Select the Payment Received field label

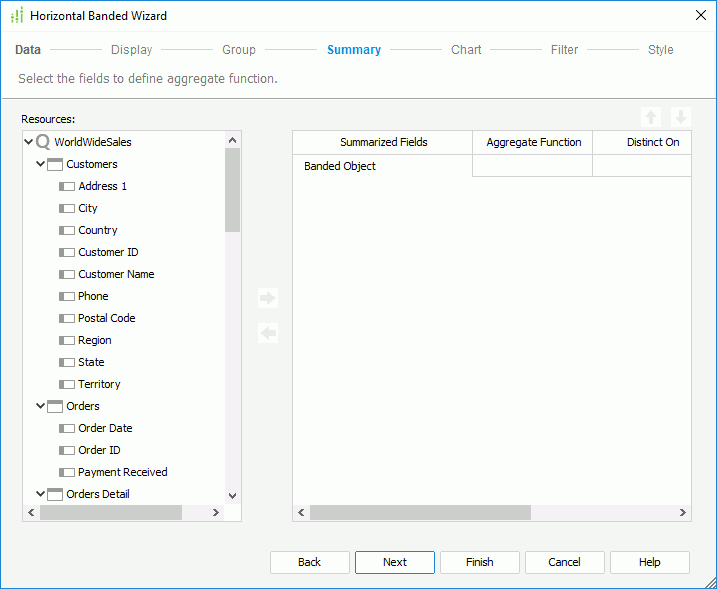(x=123, y=472)
